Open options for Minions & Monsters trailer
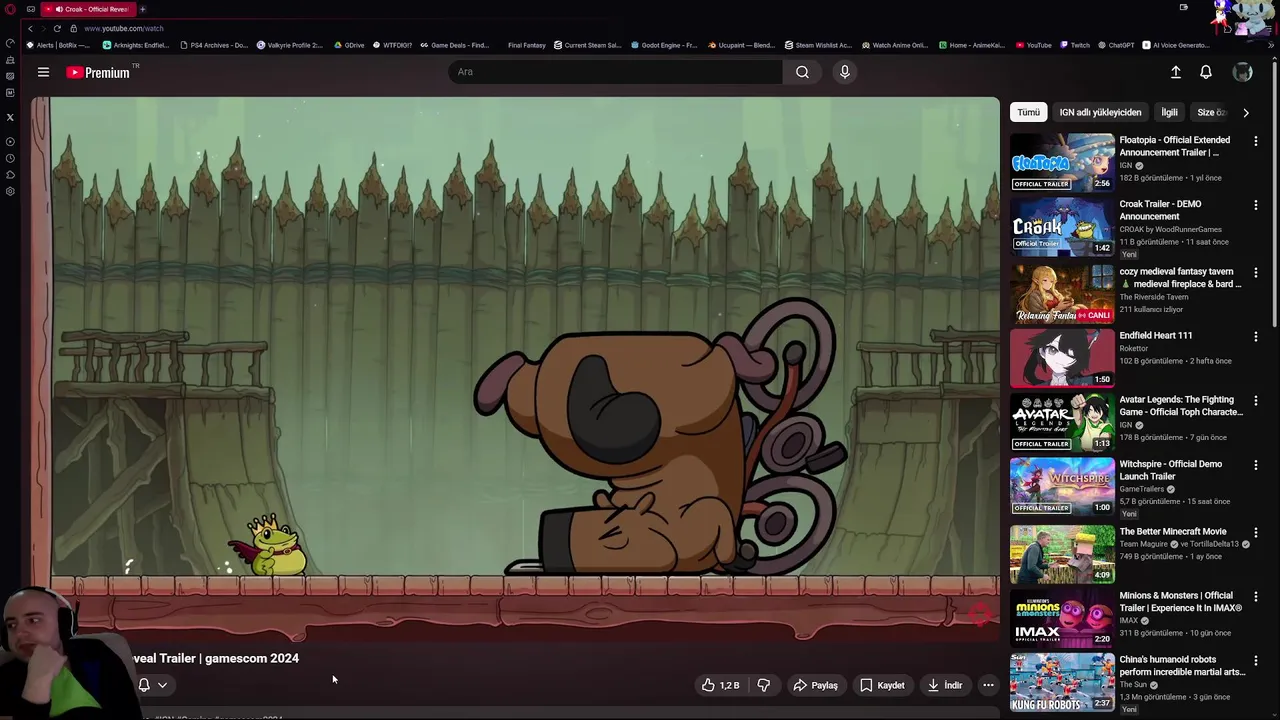This screenshot has width=1280, height=720. [x=1256, y=597]
